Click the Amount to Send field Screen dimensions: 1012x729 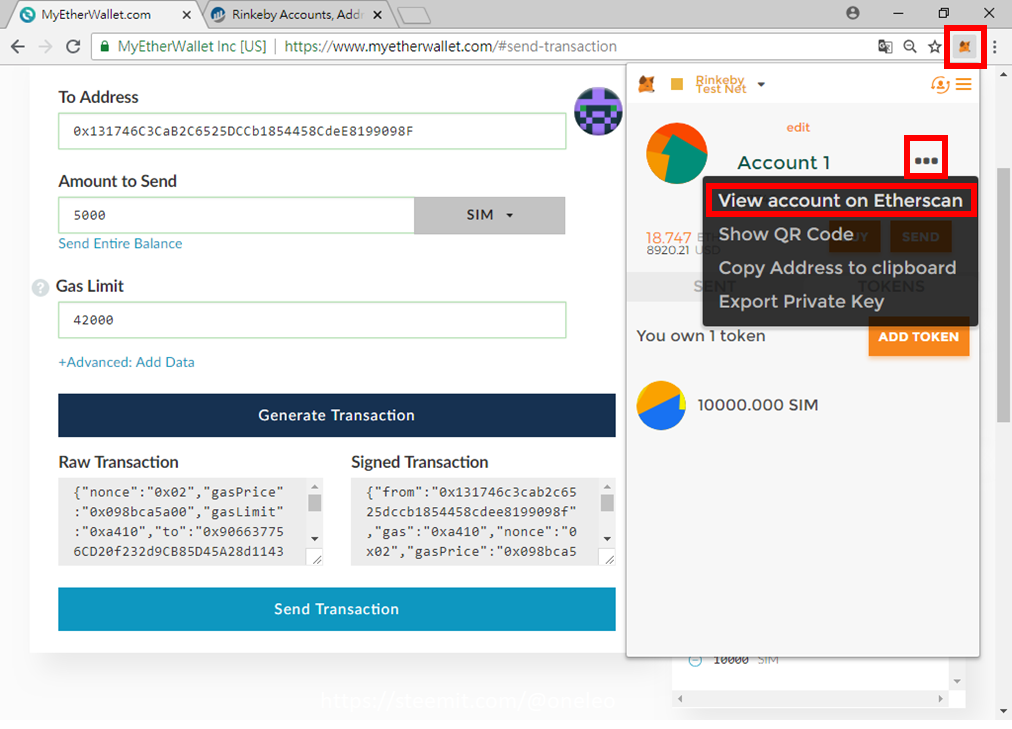tap(236, 215)
